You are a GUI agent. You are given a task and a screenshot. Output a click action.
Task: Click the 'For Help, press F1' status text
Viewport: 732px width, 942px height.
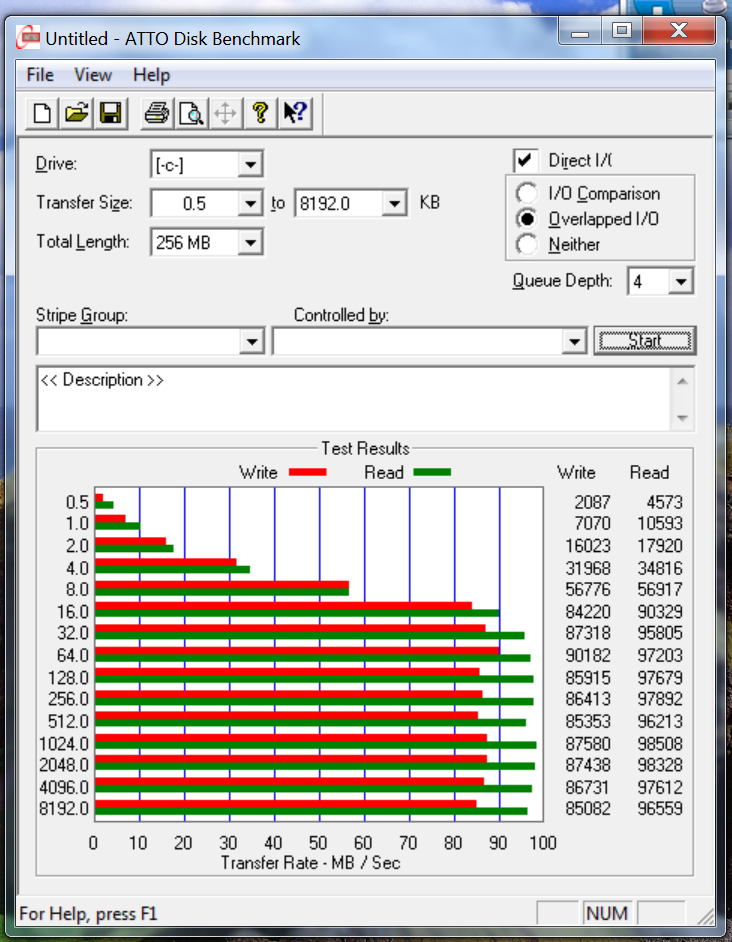tap(88, 914)
